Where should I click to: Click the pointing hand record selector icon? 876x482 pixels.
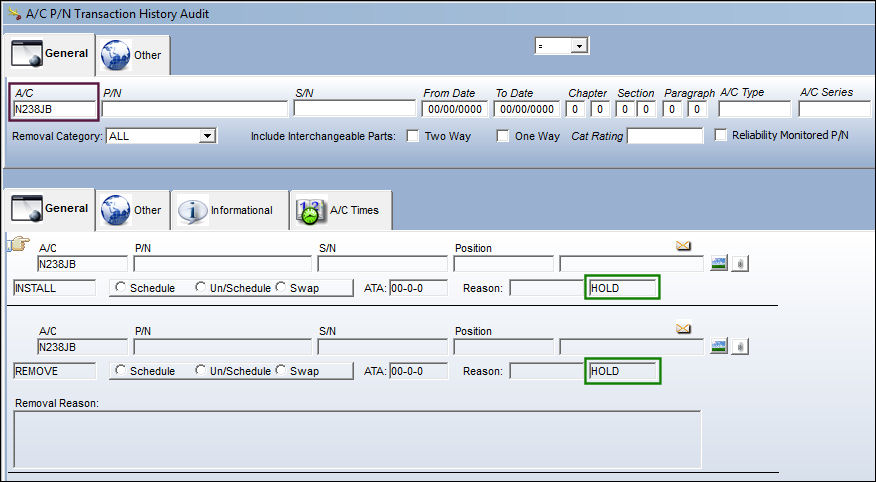pyautogui.click(x=18, y=244)
